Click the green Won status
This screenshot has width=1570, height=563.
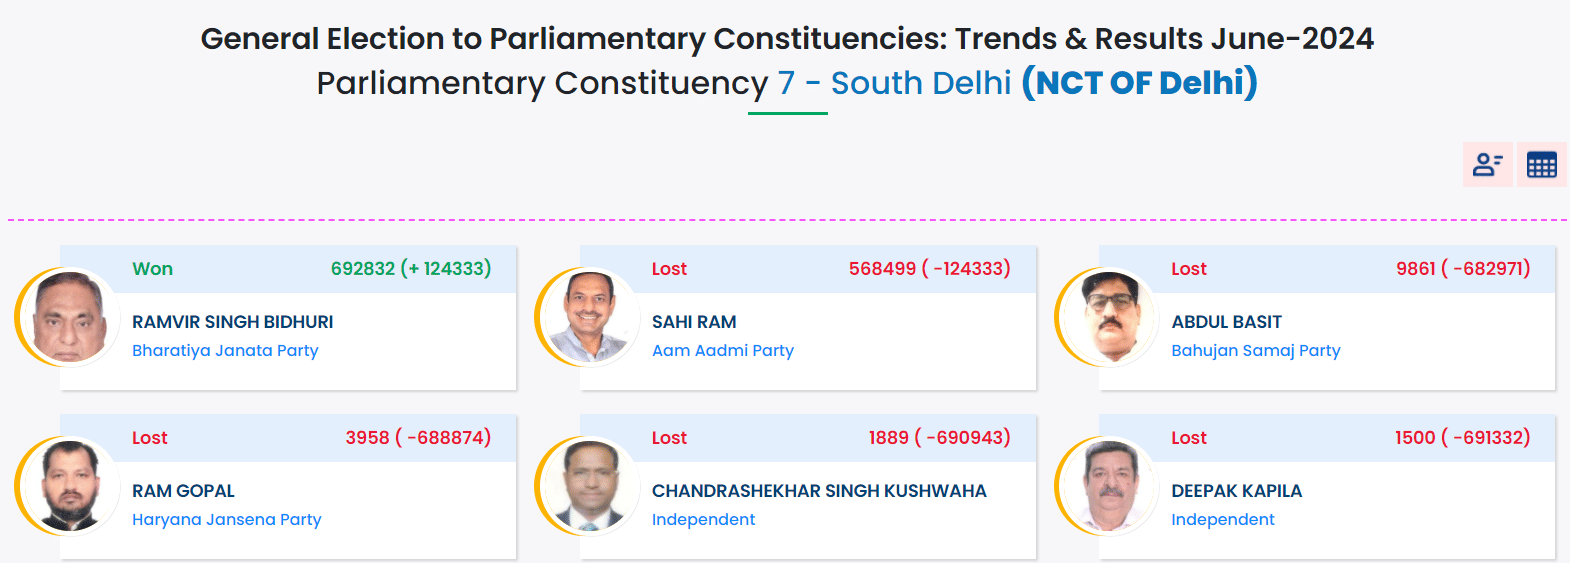tap(152, 269)
